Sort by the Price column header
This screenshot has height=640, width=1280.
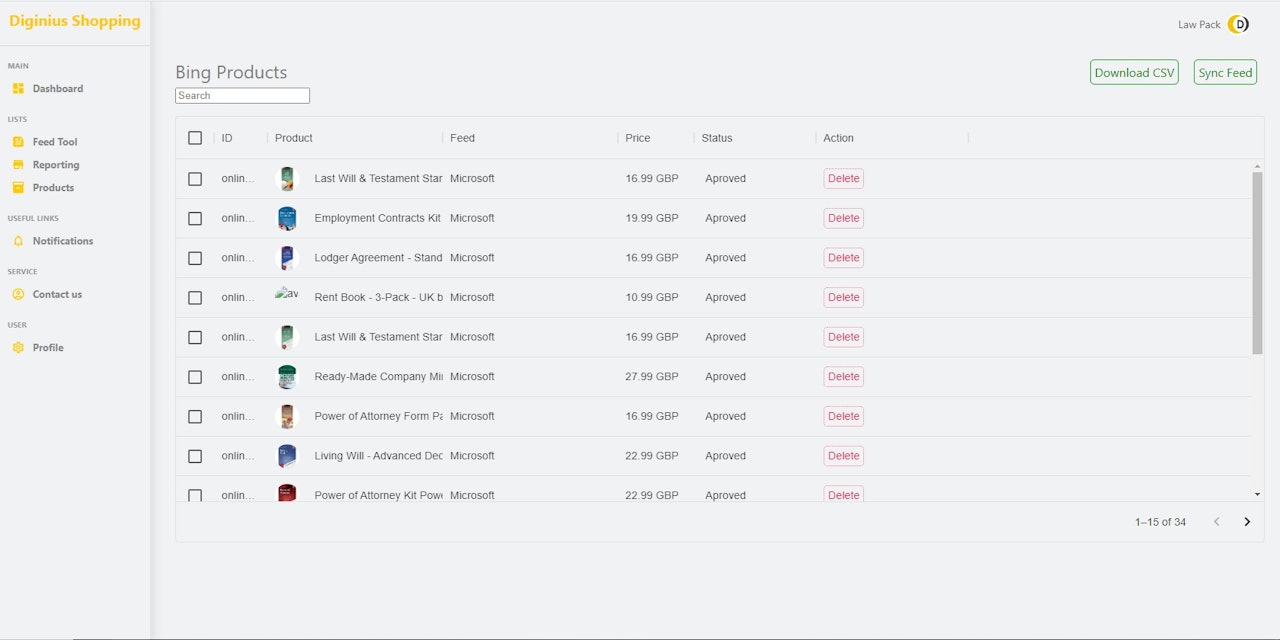(638, 138)
